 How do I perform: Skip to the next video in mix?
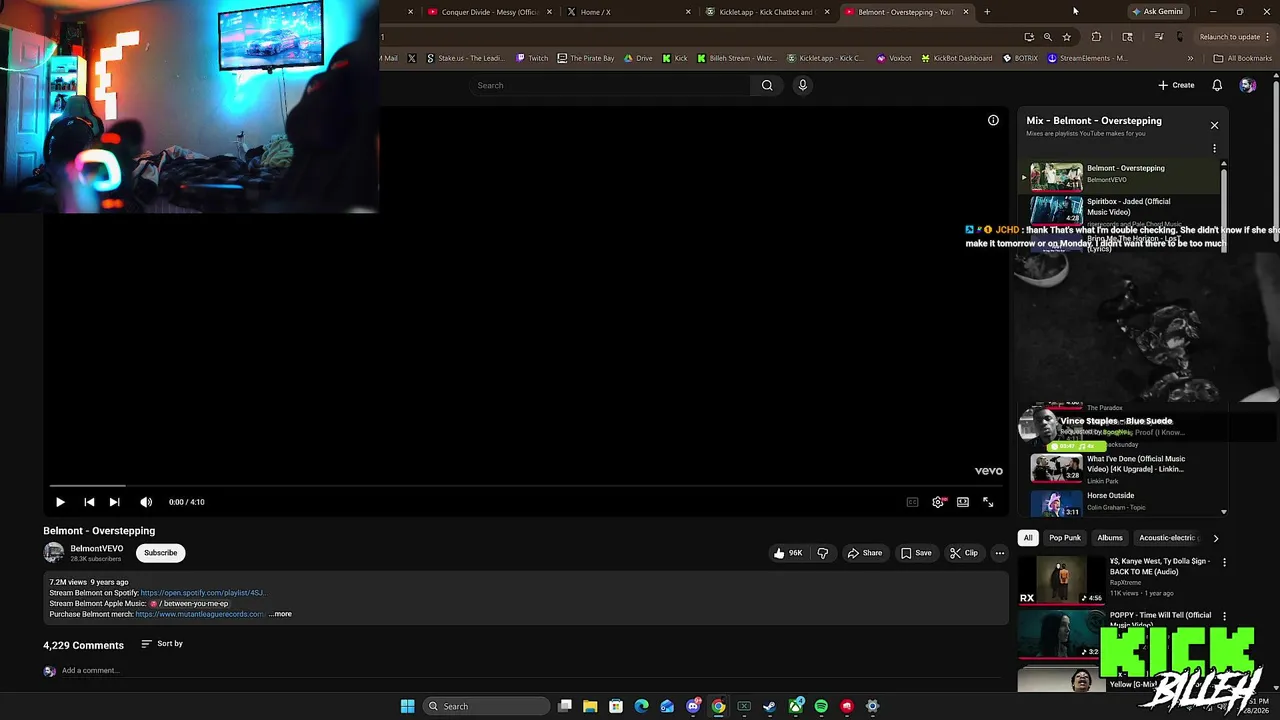(x=114, y=502)
